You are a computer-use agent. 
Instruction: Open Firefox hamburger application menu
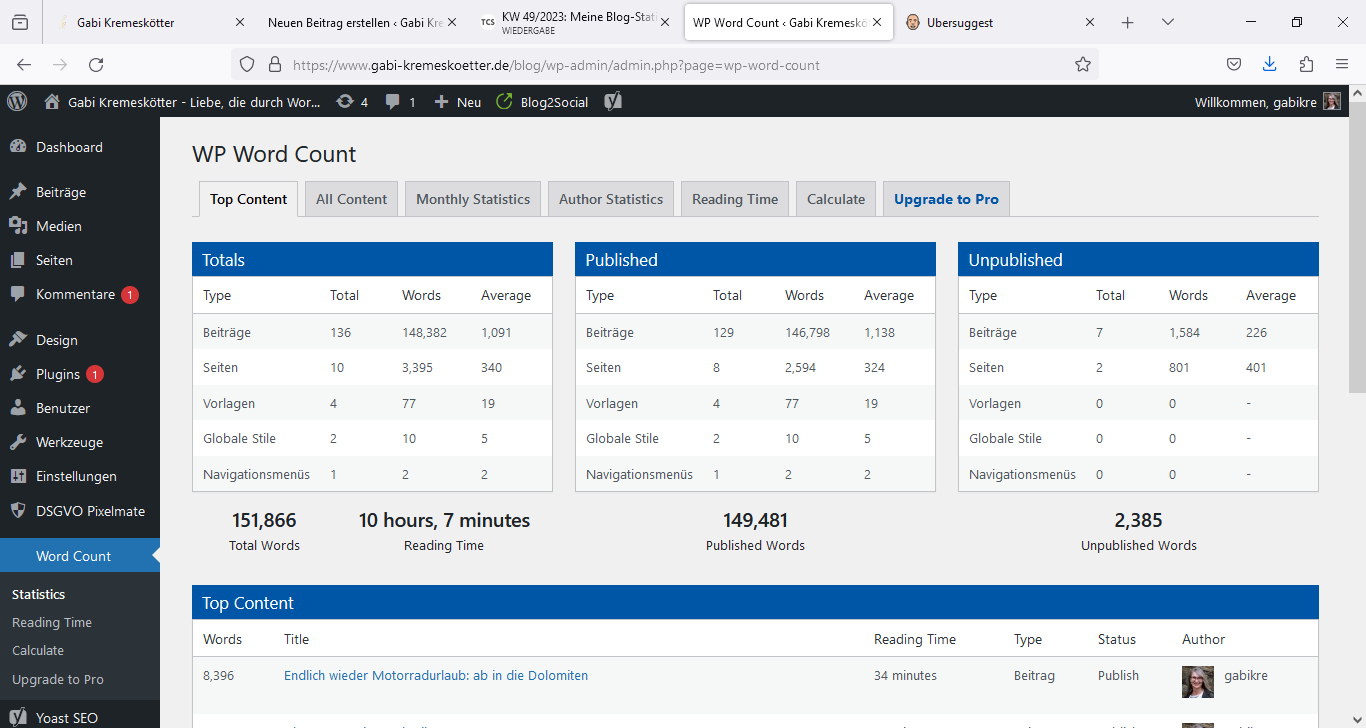click(x=1342, y=65)
